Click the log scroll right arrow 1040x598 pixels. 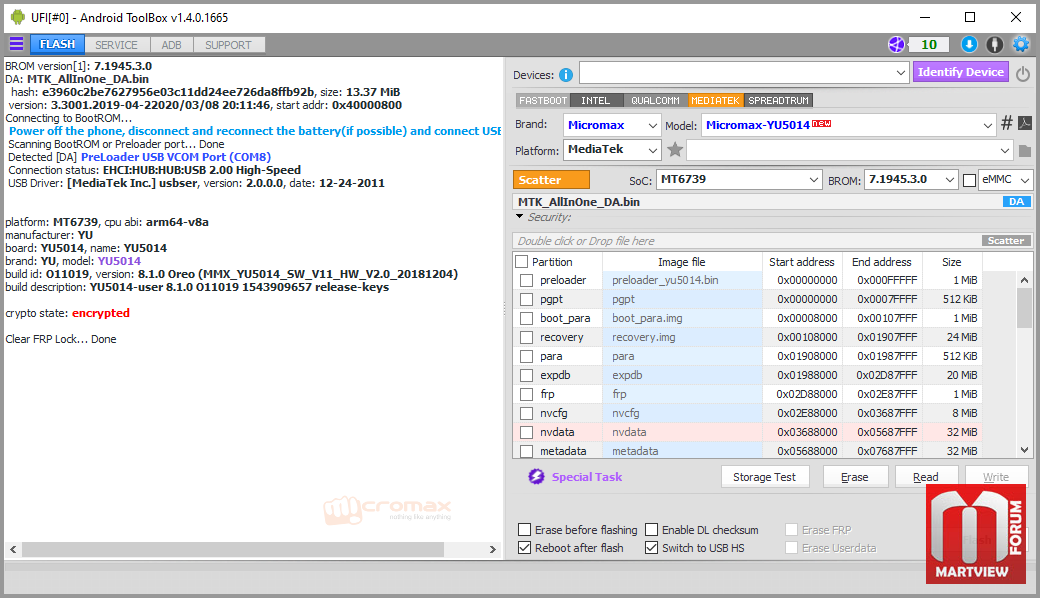[x=492, y=549]
